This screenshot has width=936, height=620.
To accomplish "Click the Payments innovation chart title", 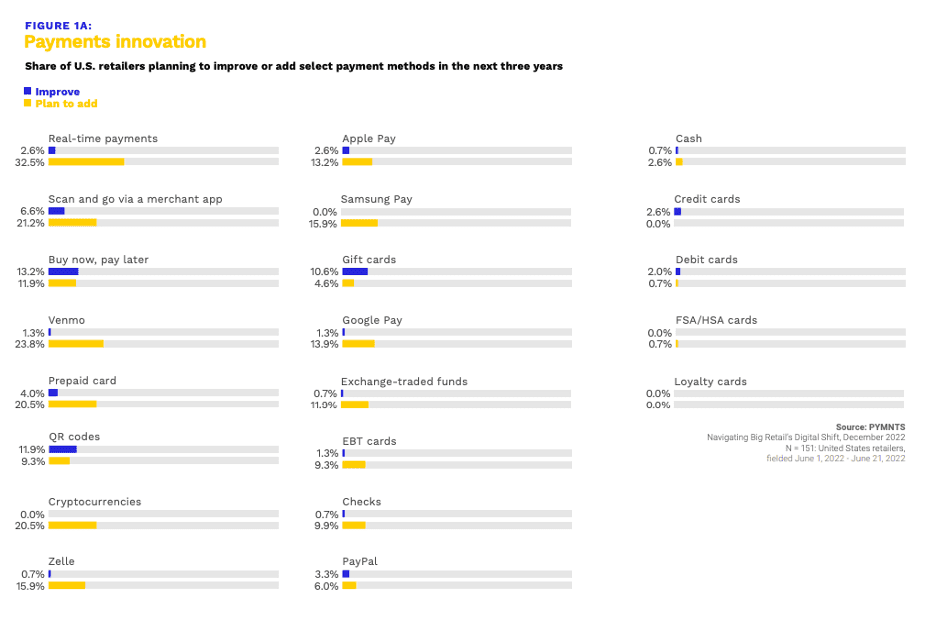I will pyautogui.click(x=115, y=42).
